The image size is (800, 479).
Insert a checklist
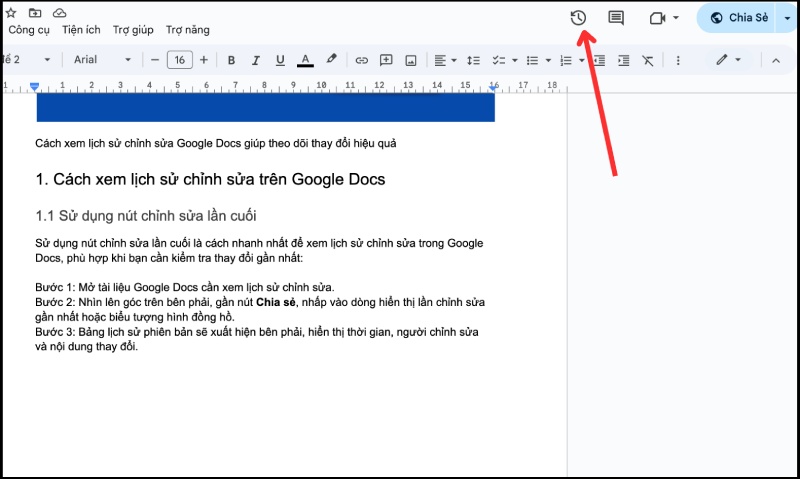(x=498, y=61)
